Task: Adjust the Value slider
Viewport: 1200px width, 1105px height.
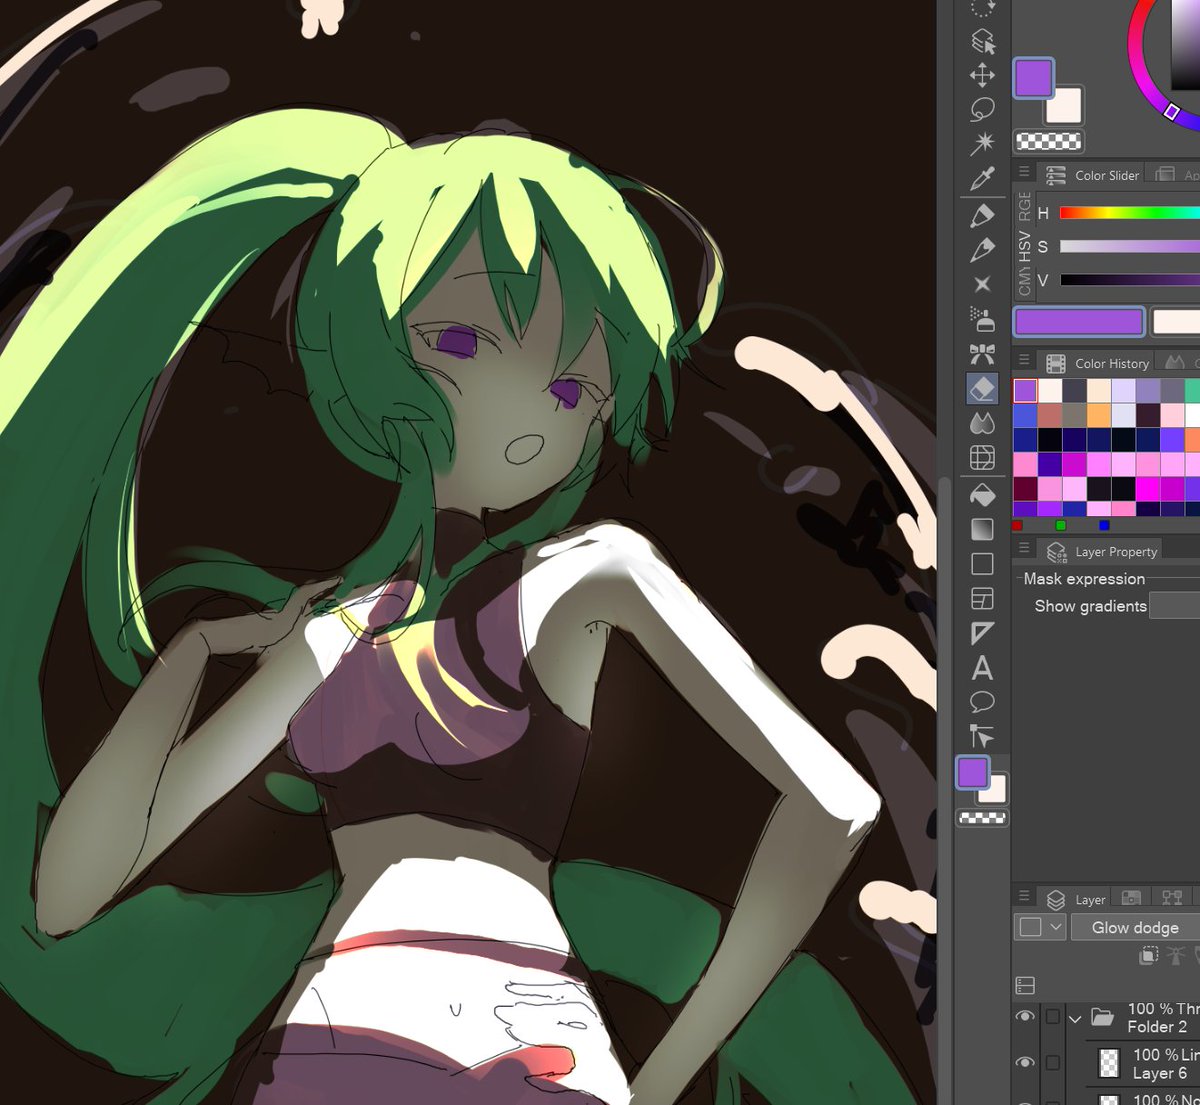Action: tap(1130, 280)
